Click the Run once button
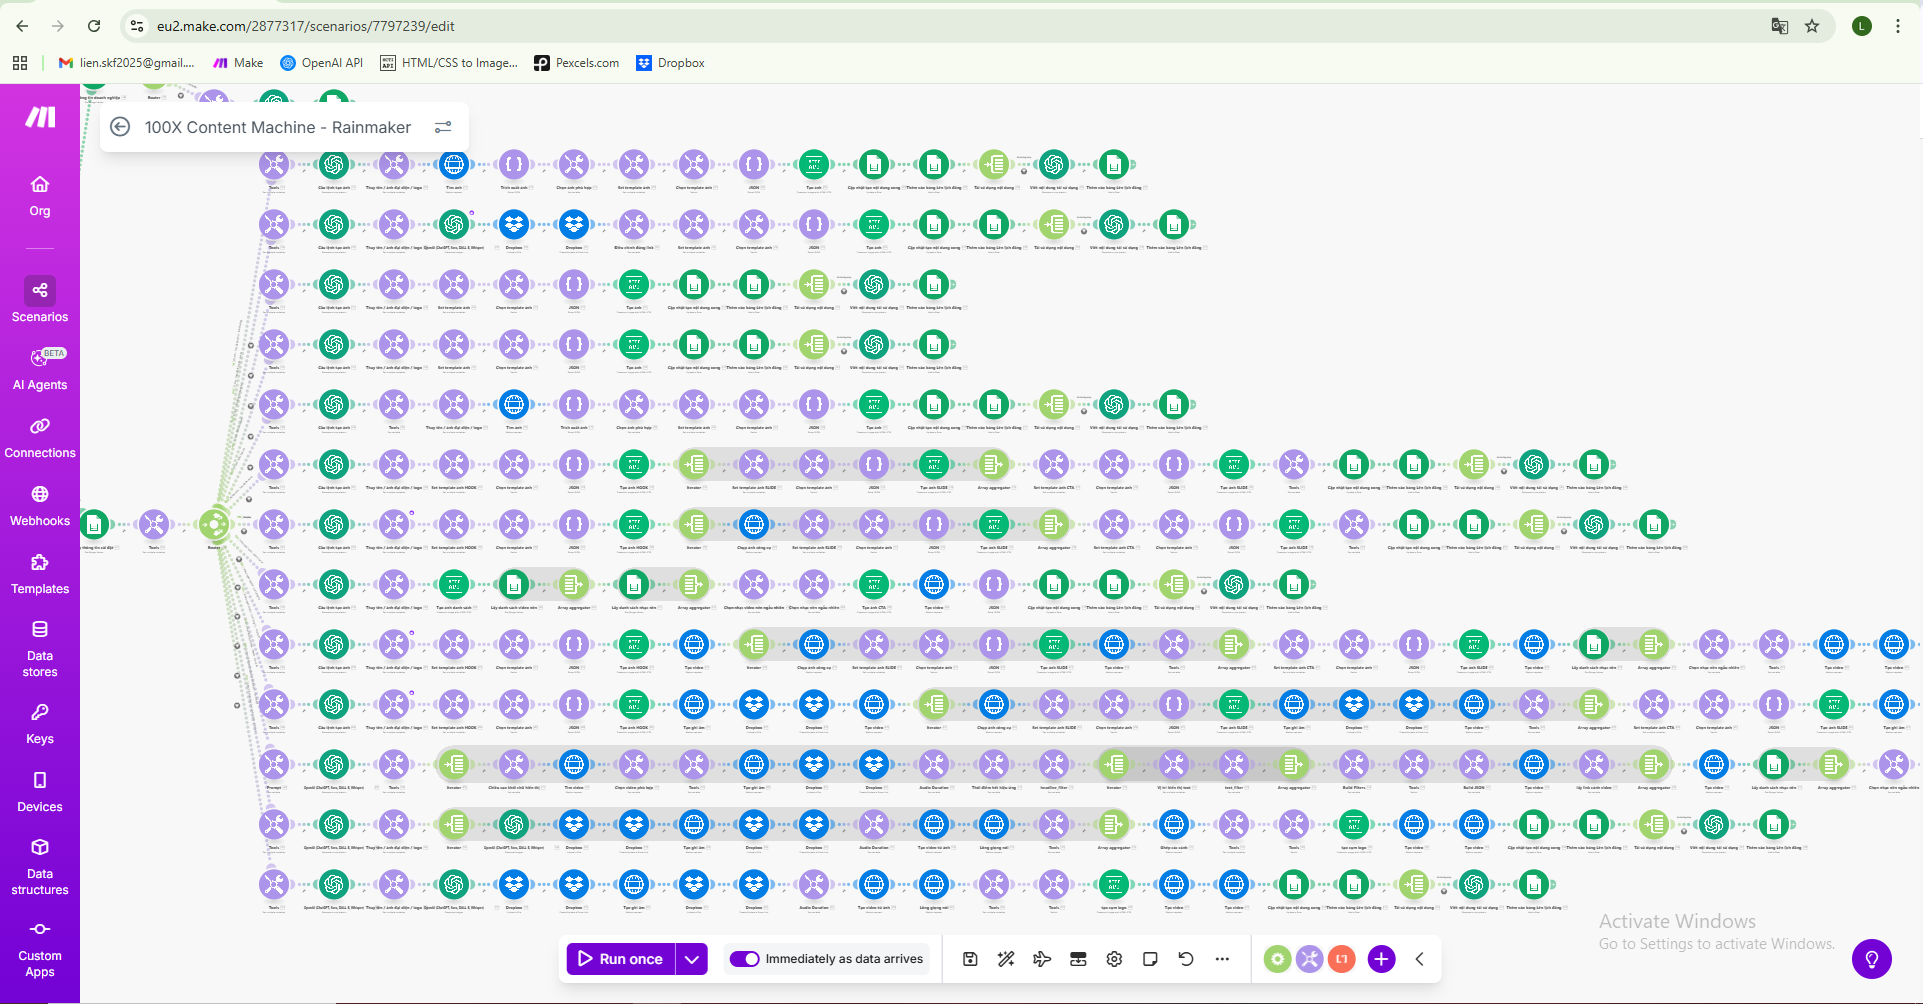The height and width of the screenshot is (1004, 1923). (x=621, y=959)
